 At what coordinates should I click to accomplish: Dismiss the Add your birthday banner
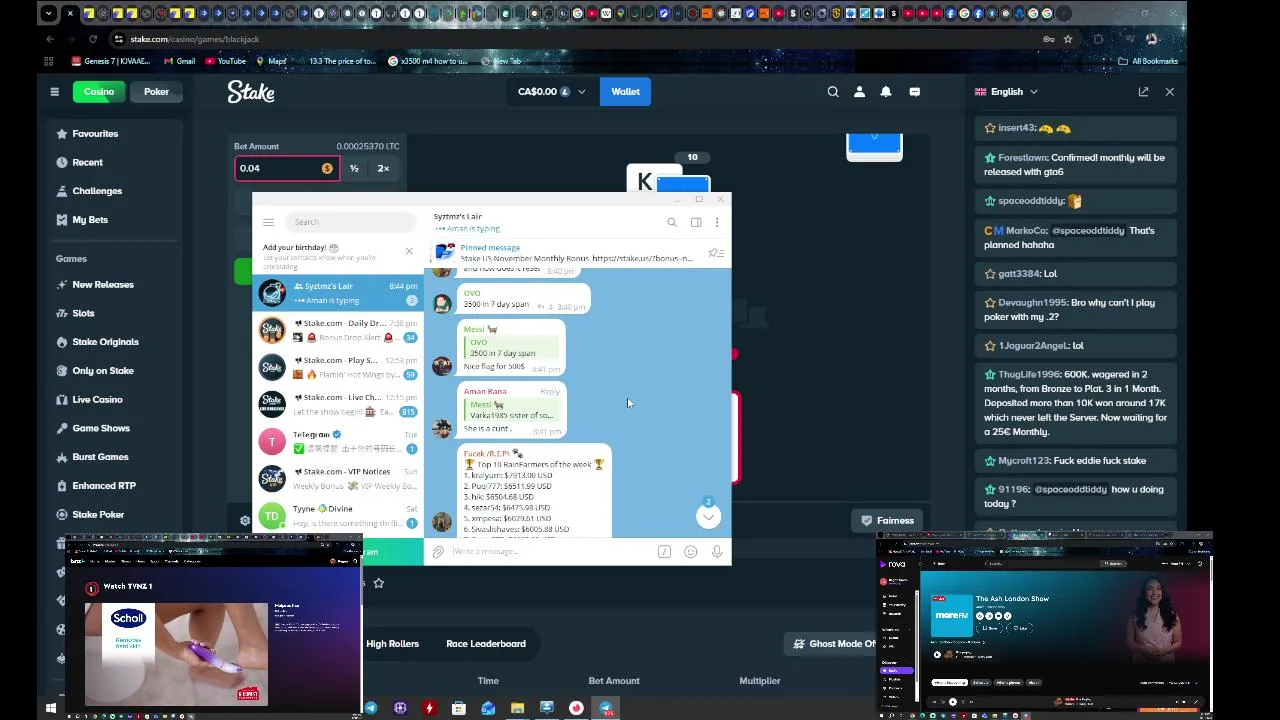pyautogui.click(x=409, y=251)
